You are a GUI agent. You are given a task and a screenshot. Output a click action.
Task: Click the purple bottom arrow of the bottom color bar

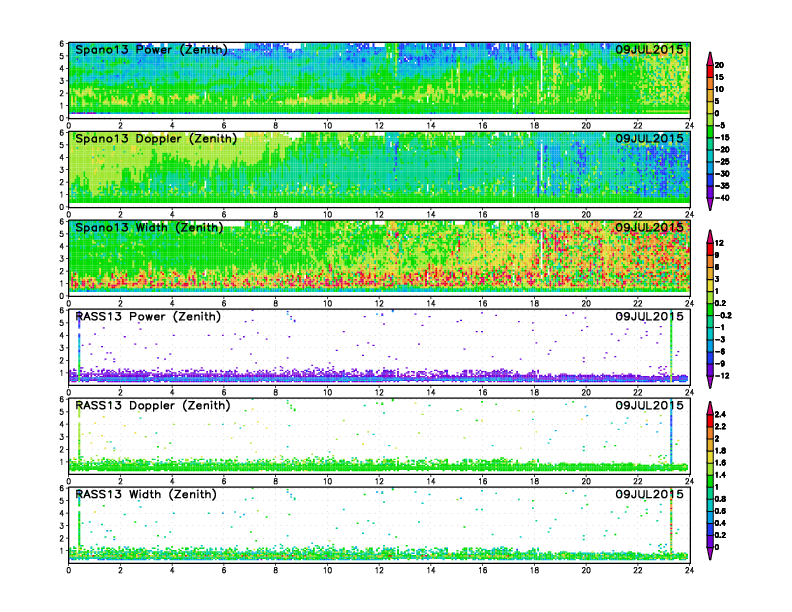coord(710,553)
